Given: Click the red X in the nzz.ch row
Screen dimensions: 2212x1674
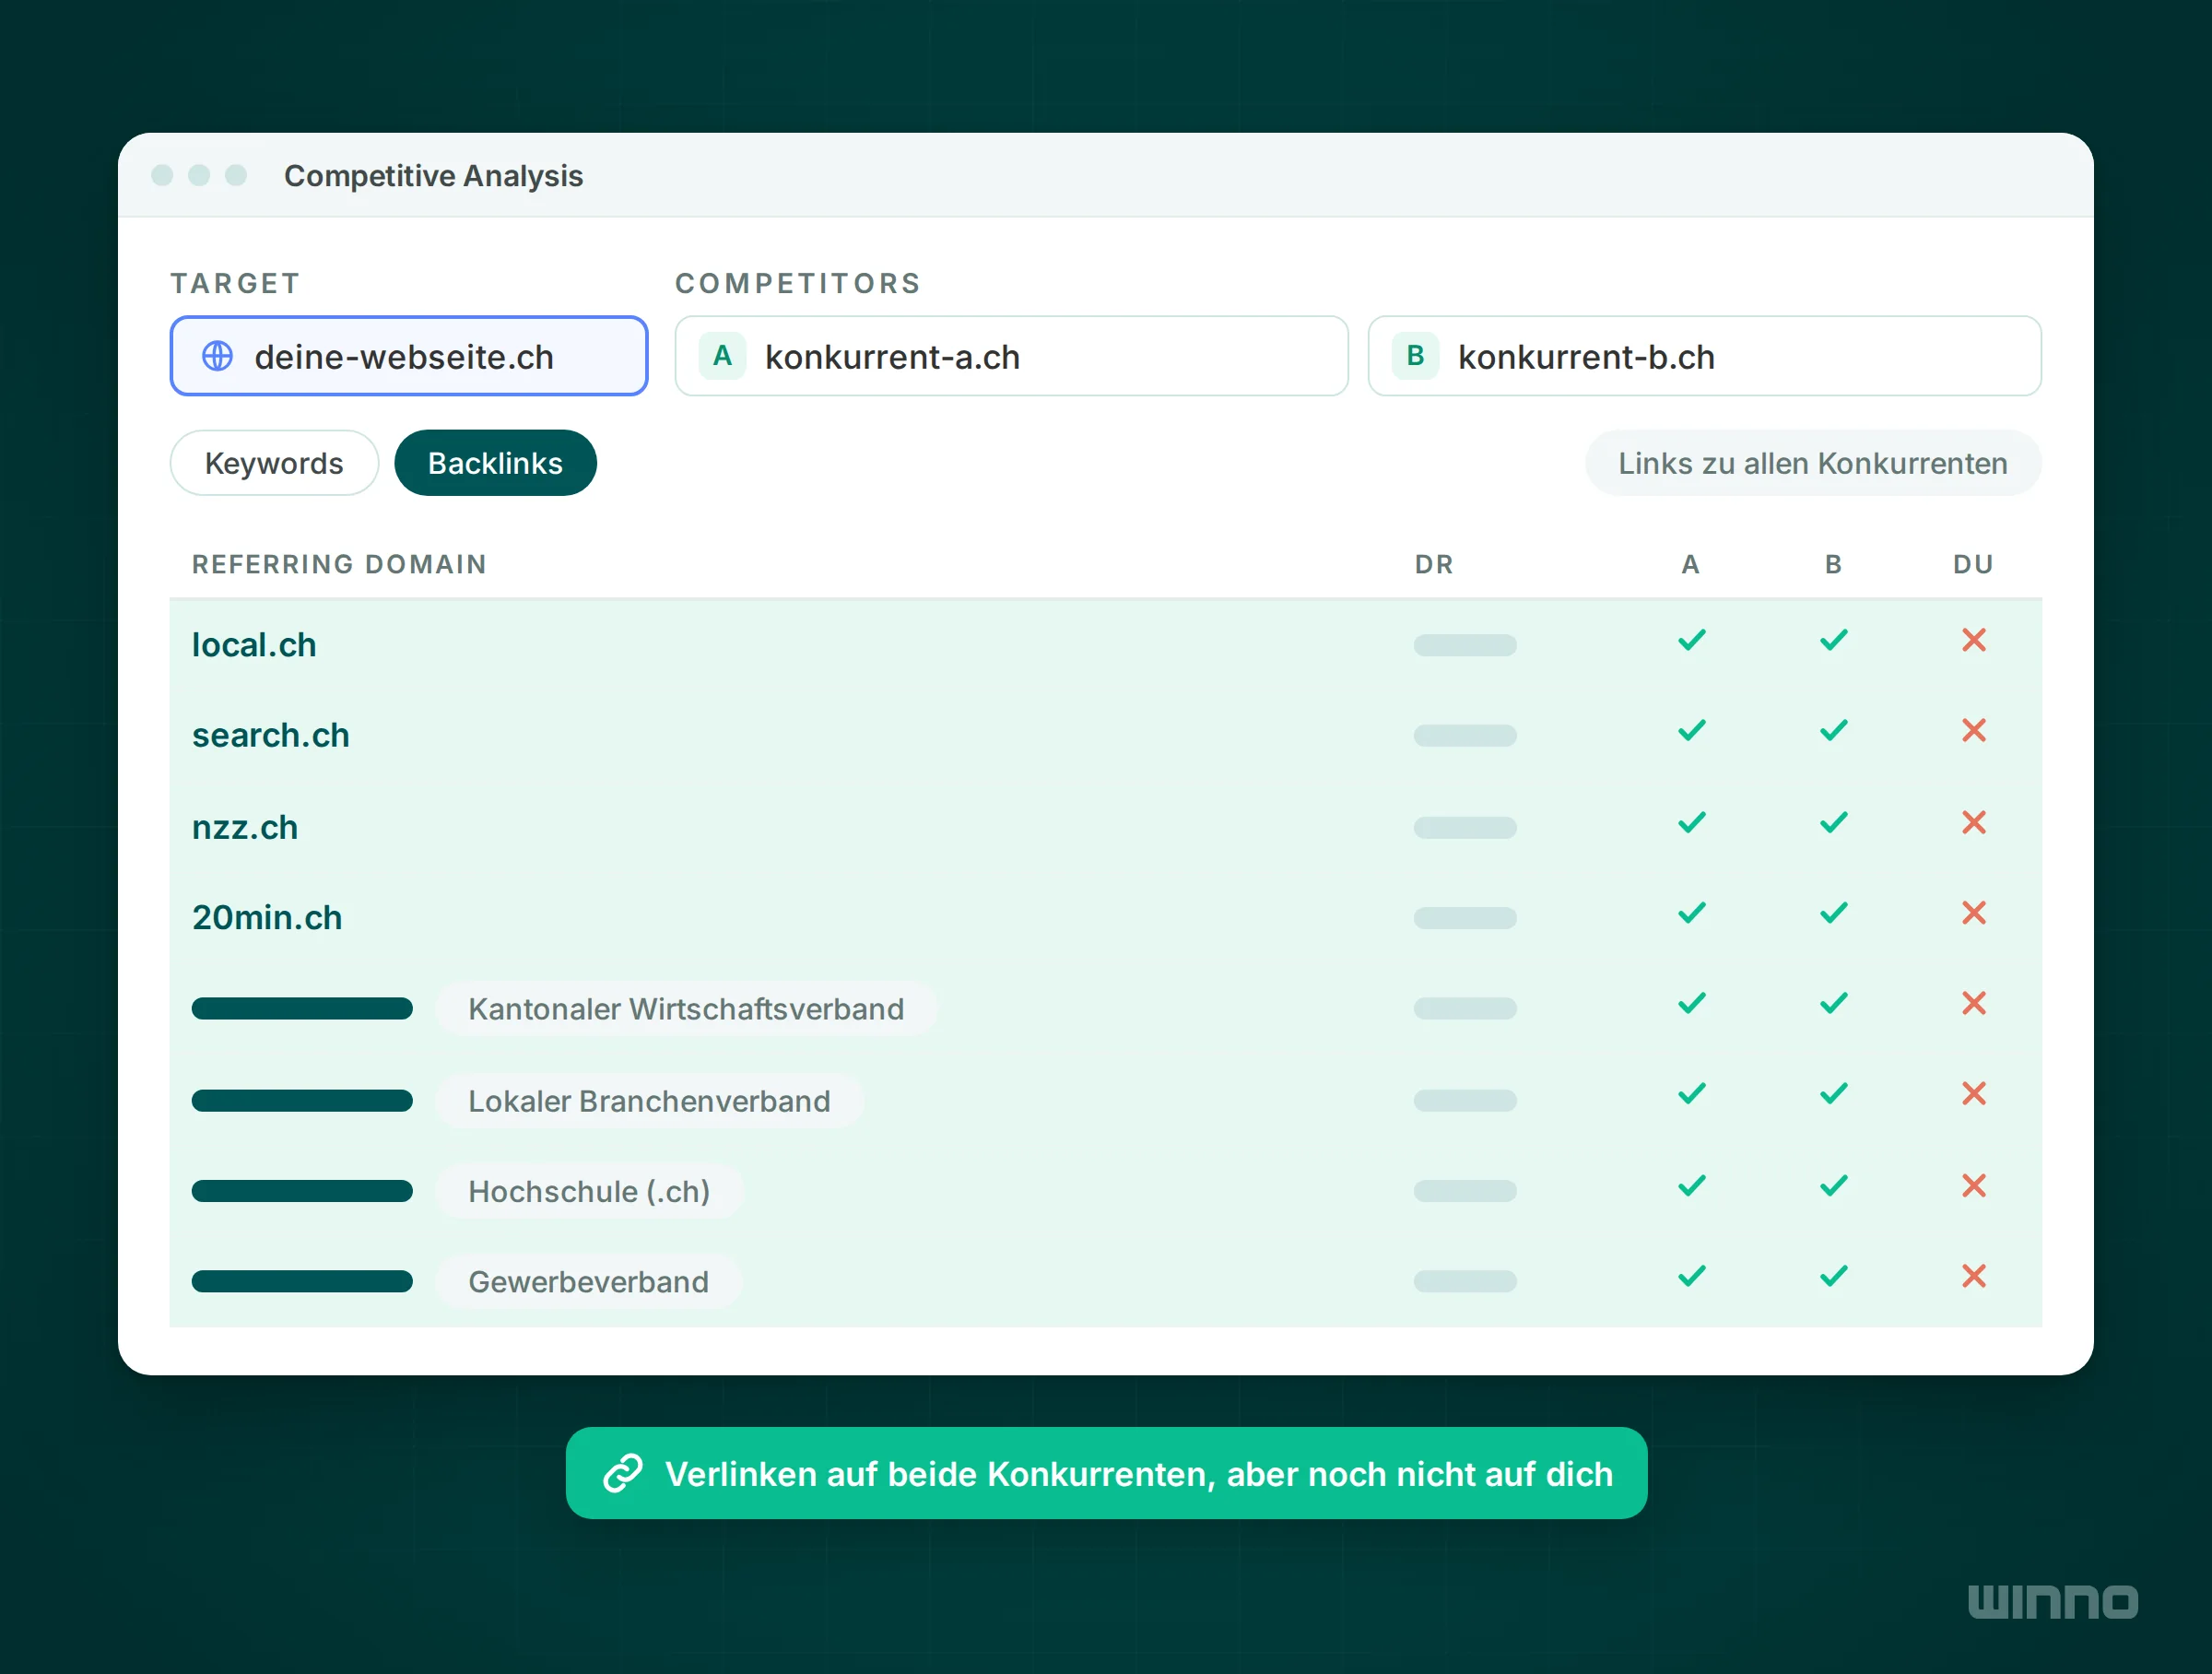Looking at the screenshot, I should coord(1973,822).
